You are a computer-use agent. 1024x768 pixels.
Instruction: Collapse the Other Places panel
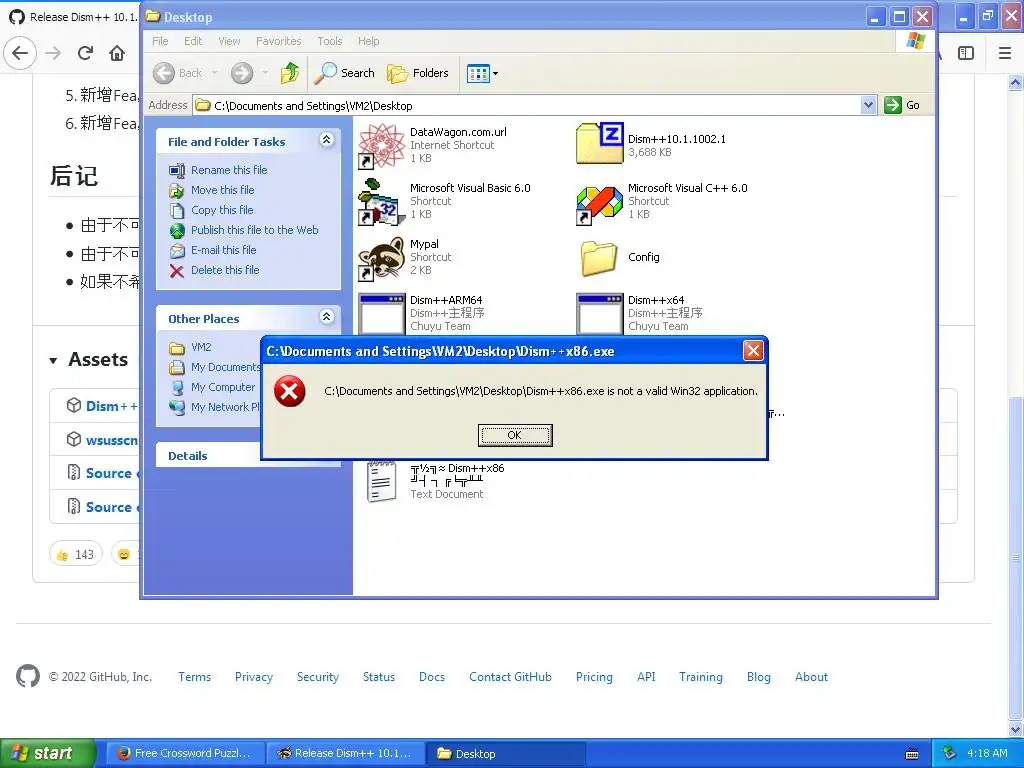tap(327, 317)
